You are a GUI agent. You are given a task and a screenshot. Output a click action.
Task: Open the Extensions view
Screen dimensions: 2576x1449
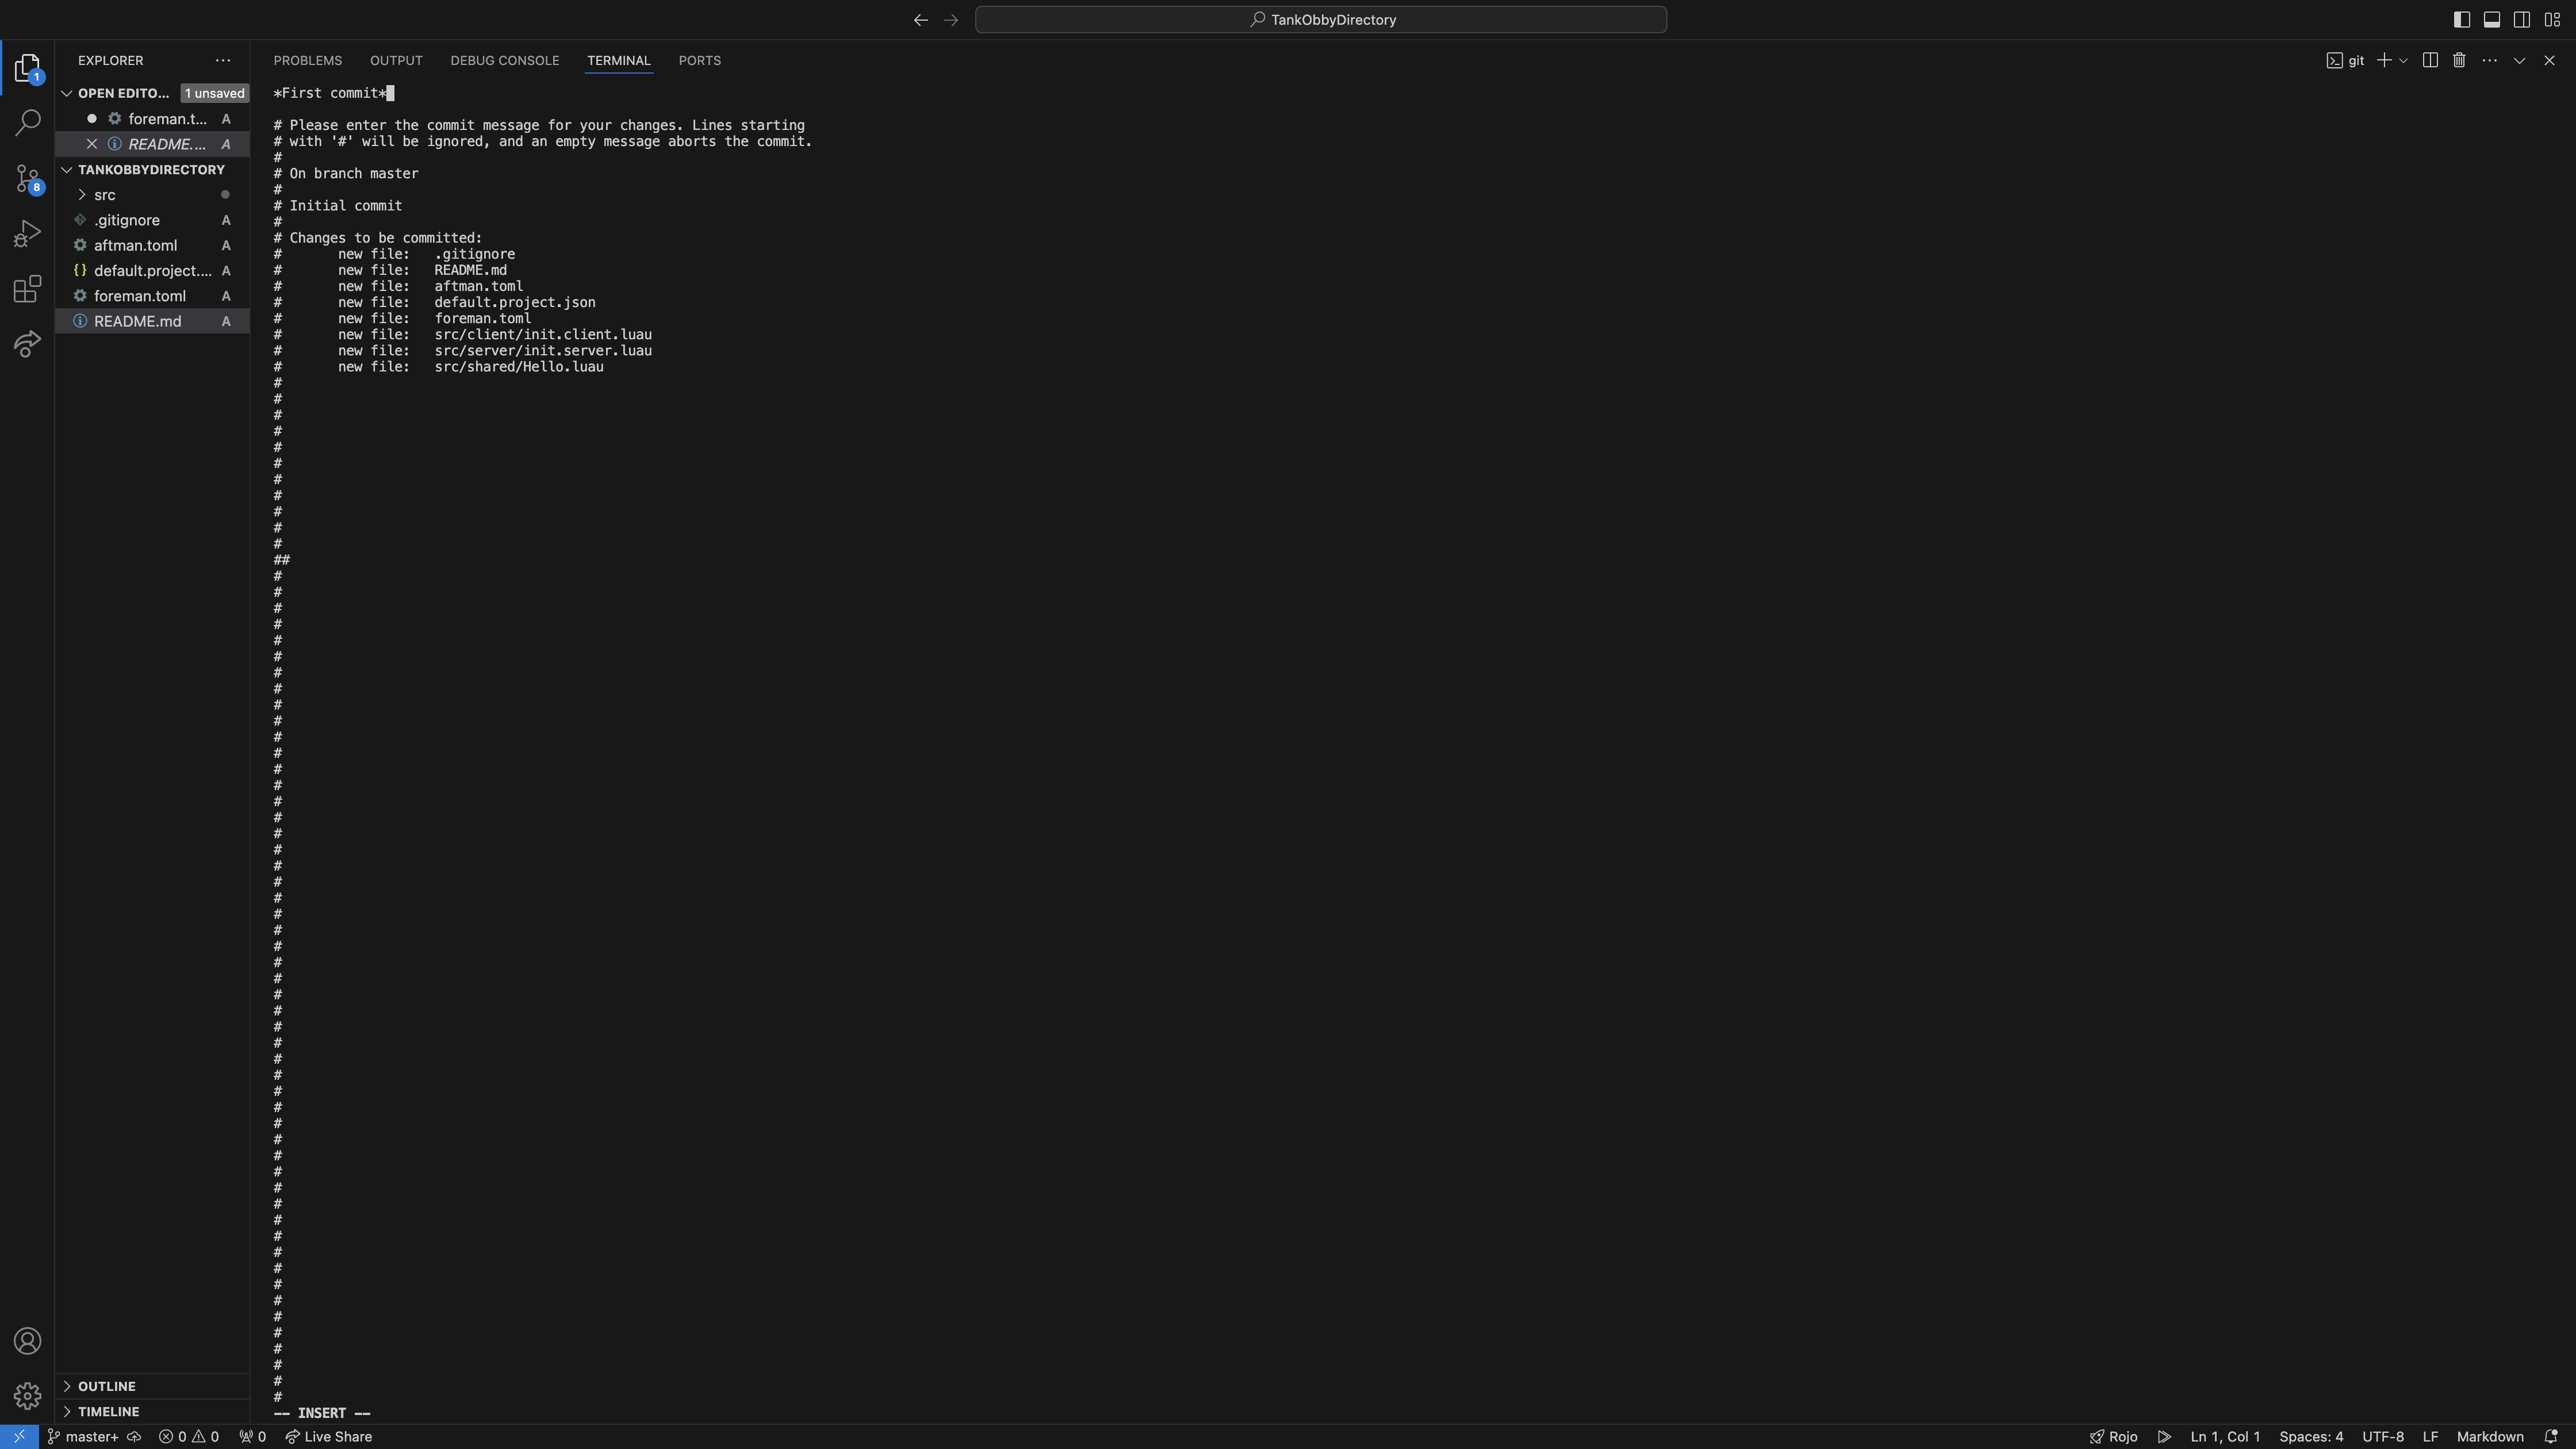27,289
